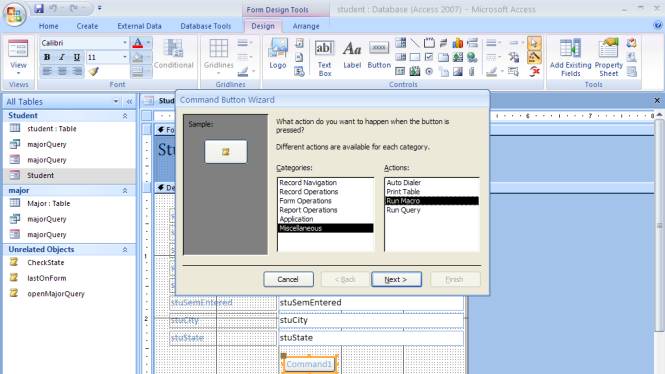Choose the Line control icon
This screenshot has width=665, height=374.
415,43
